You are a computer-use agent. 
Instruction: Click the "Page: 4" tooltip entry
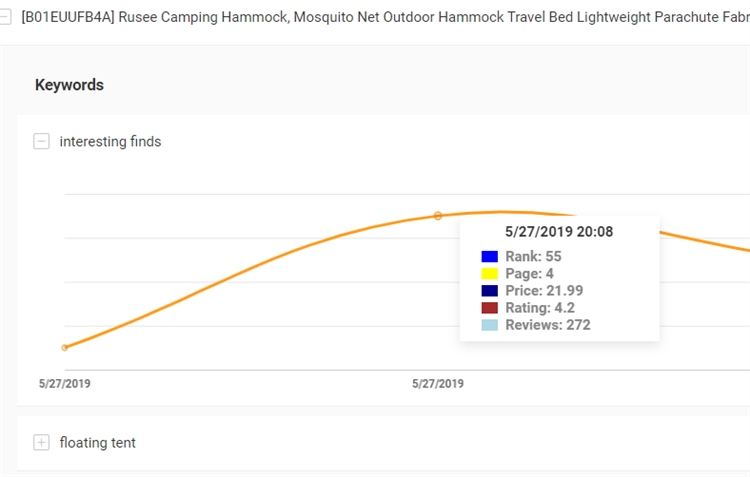point(531,274)
